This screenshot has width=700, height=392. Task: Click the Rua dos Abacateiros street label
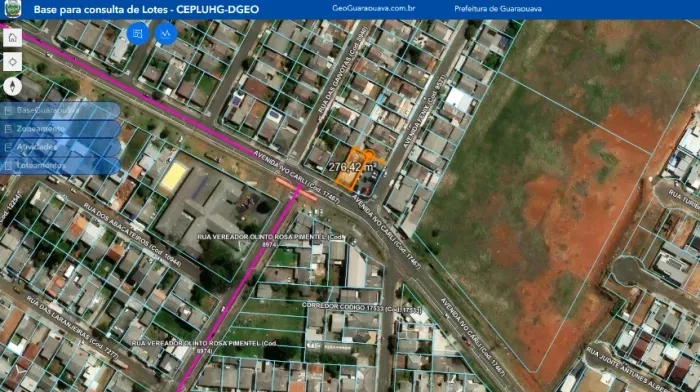tap(133, 235)
